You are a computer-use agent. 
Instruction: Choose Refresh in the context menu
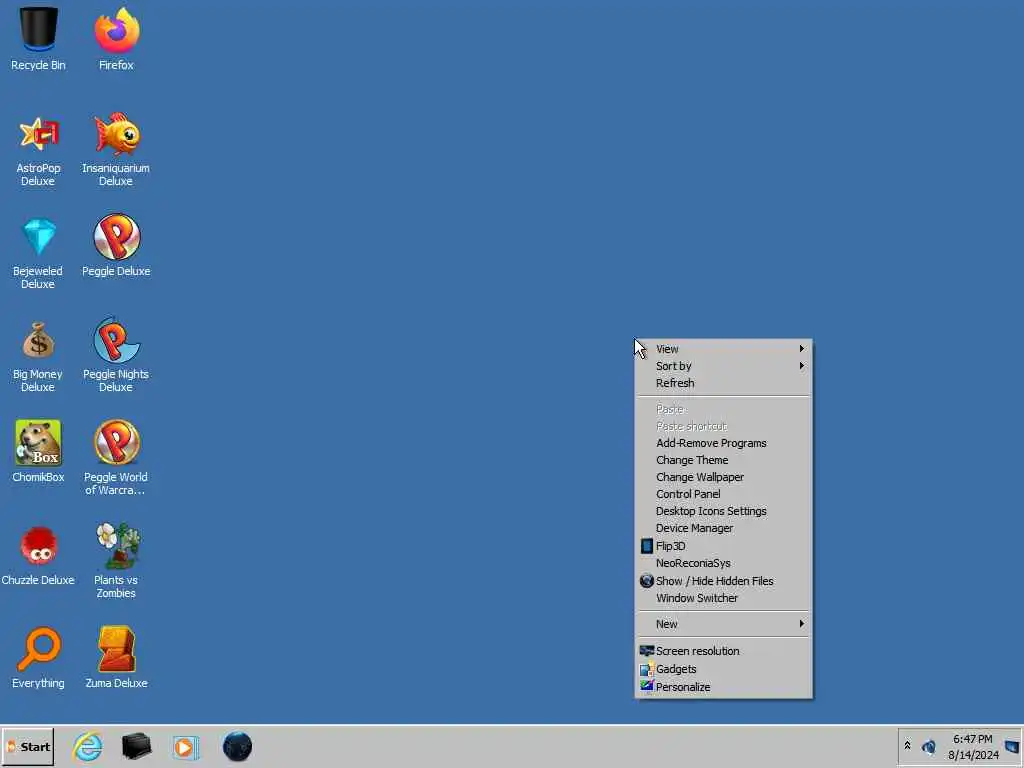(x=724, y=383)
